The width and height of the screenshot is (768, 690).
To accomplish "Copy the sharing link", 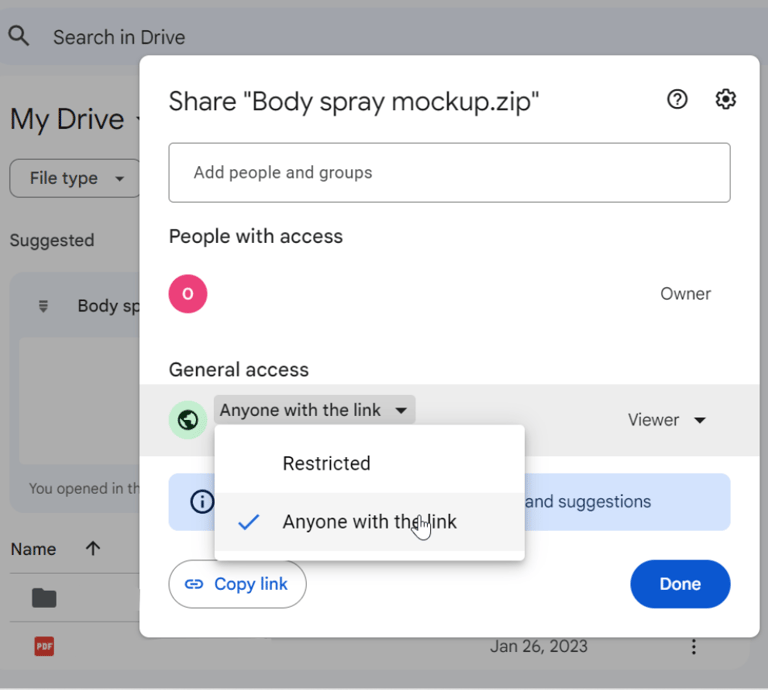I will pos(237,584).
